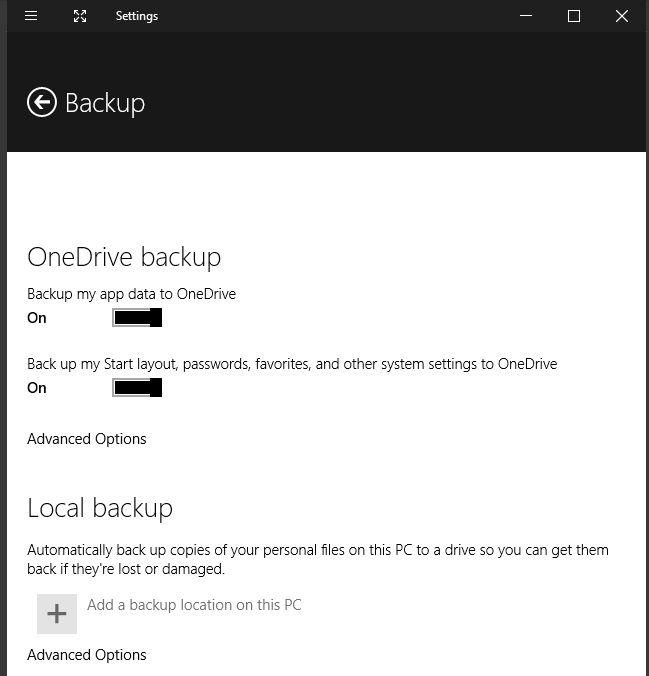Open the hamburger menu in title bar
Viewport: 649px width, 676px height.
click(31, 16)
